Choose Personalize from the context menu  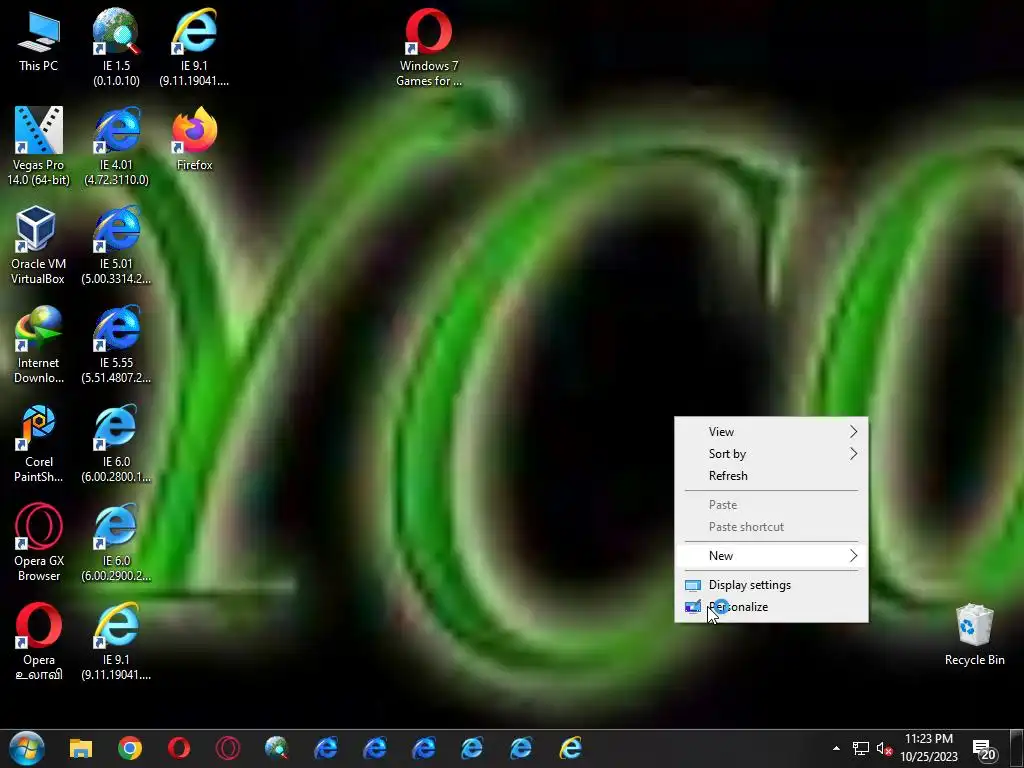pos(771,607)
